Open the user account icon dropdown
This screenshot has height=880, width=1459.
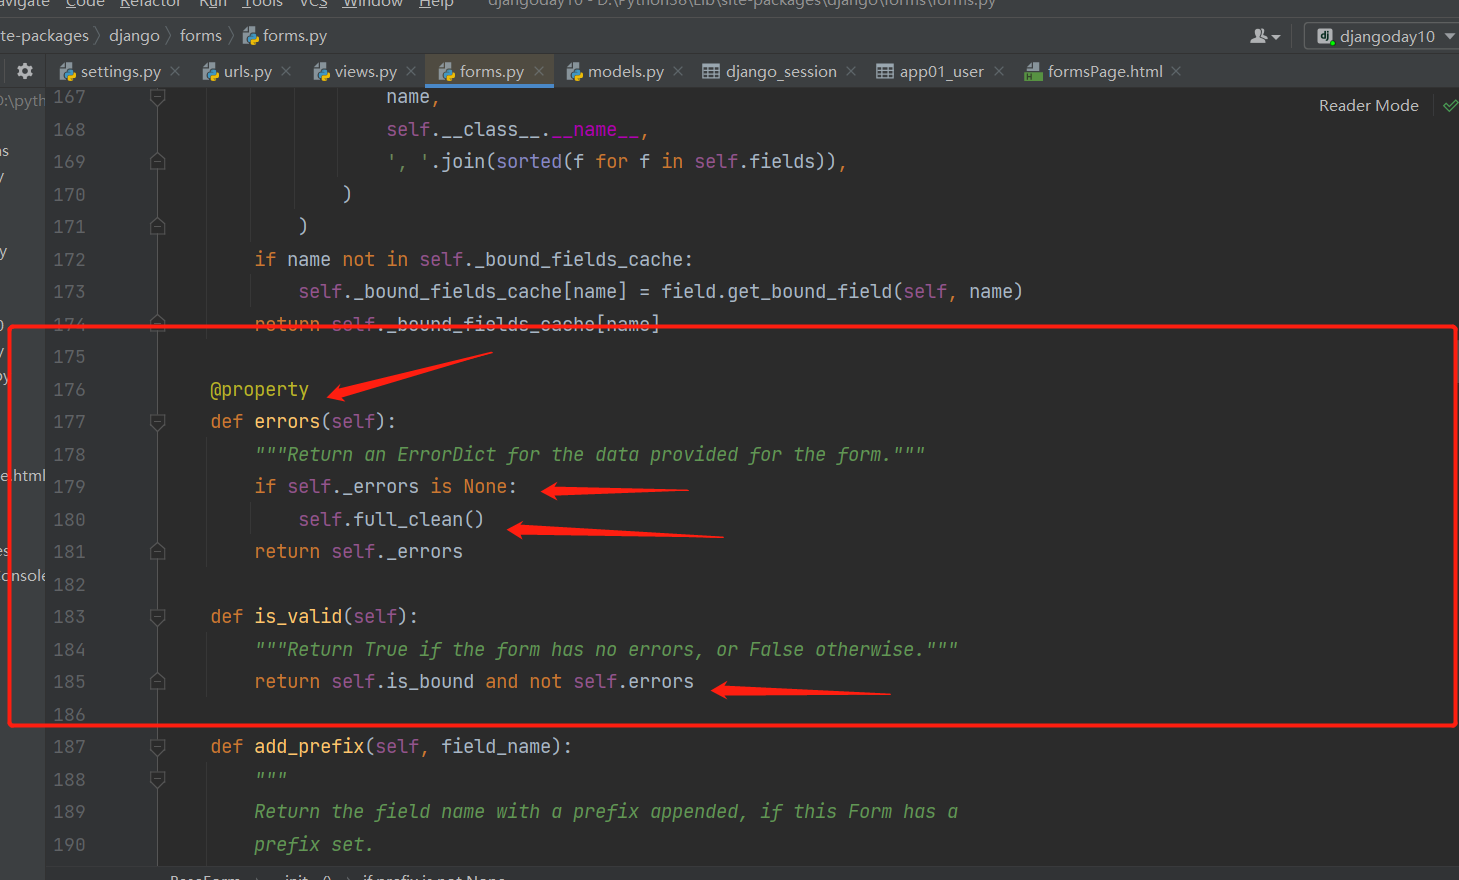point(1265,36)
